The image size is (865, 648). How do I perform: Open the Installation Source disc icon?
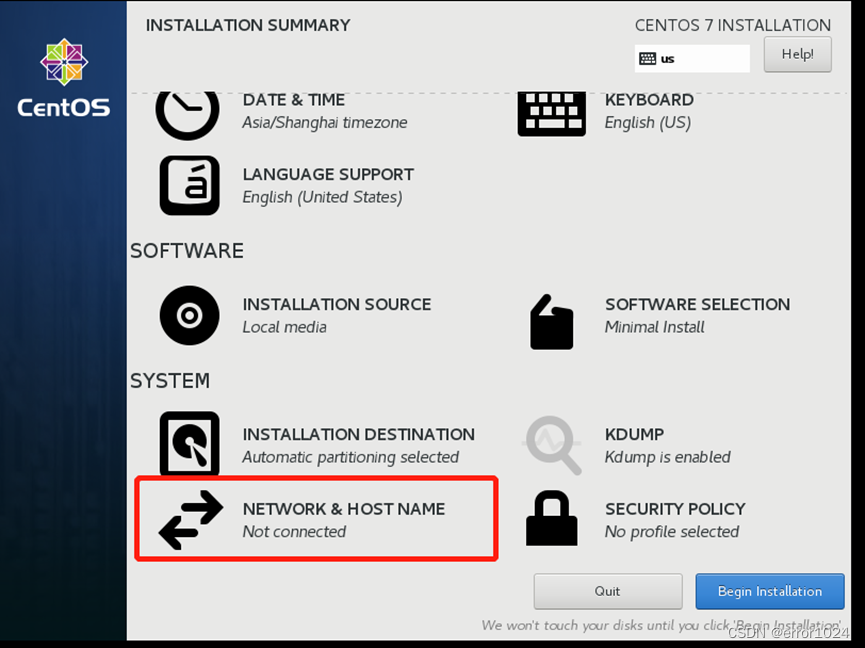tap(189, 315)
